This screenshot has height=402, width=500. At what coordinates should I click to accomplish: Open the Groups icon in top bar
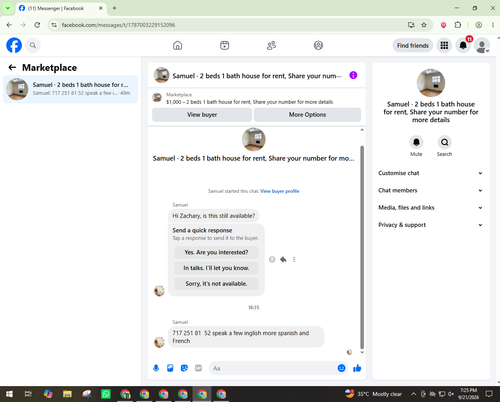tap(318, 45)
